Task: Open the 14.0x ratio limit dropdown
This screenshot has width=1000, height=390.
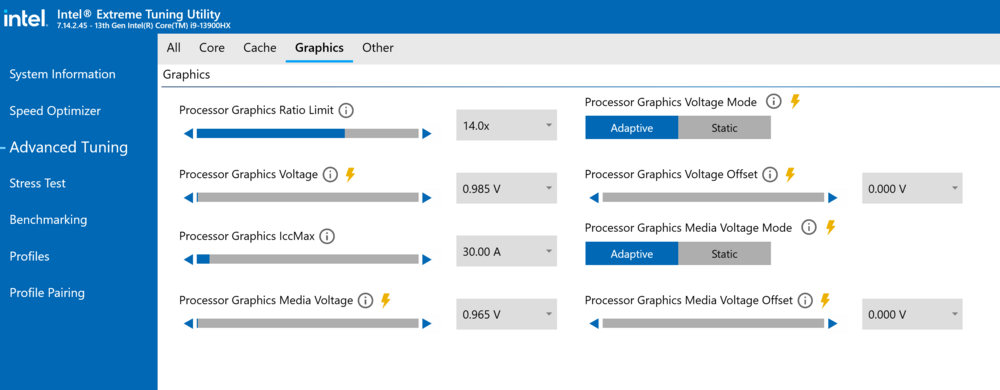Action: pyautogui.click(x=506, y=126)
